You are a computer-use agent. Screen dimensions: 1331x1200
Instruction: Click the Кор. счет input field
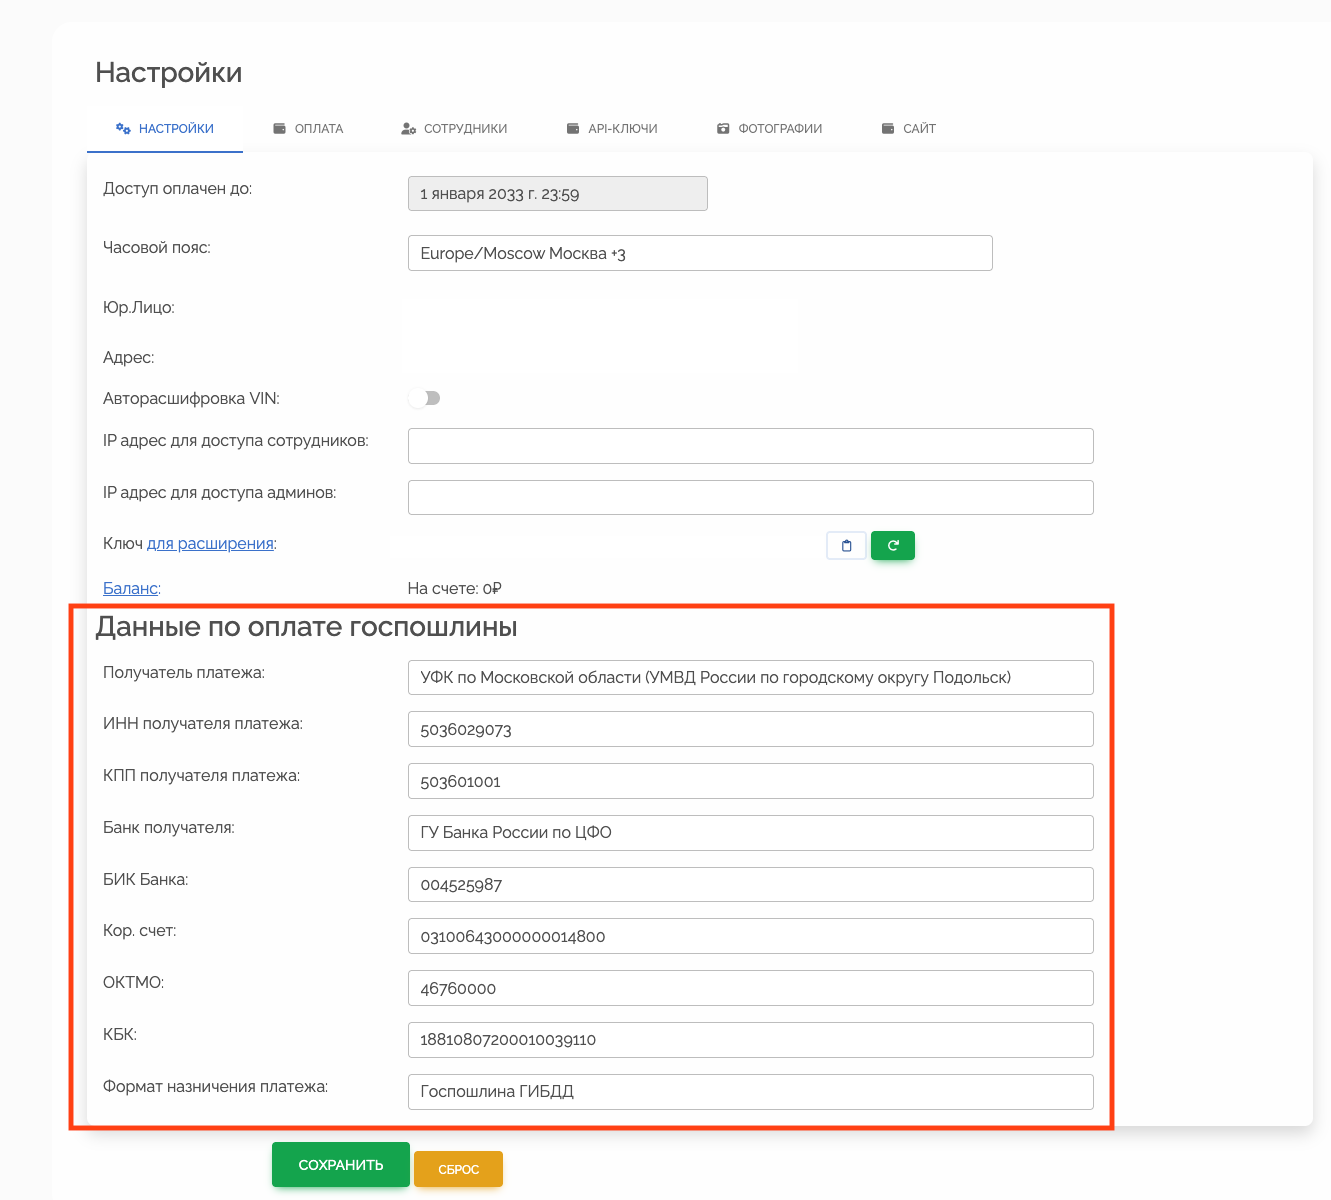751,936
